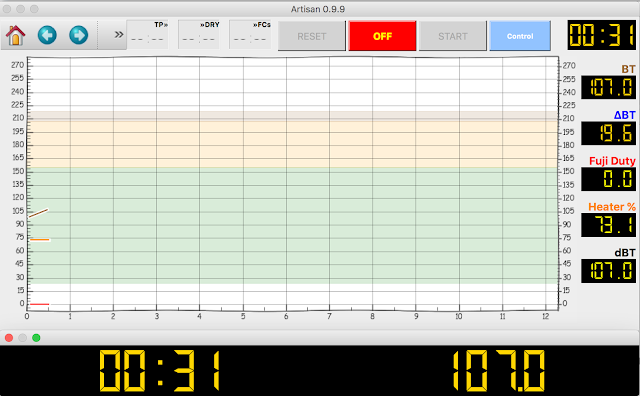Image resolution: width=640 pixels, height=396 pixels.
Task: Click the BT readout showing 107.0
Action: (609, 87)
